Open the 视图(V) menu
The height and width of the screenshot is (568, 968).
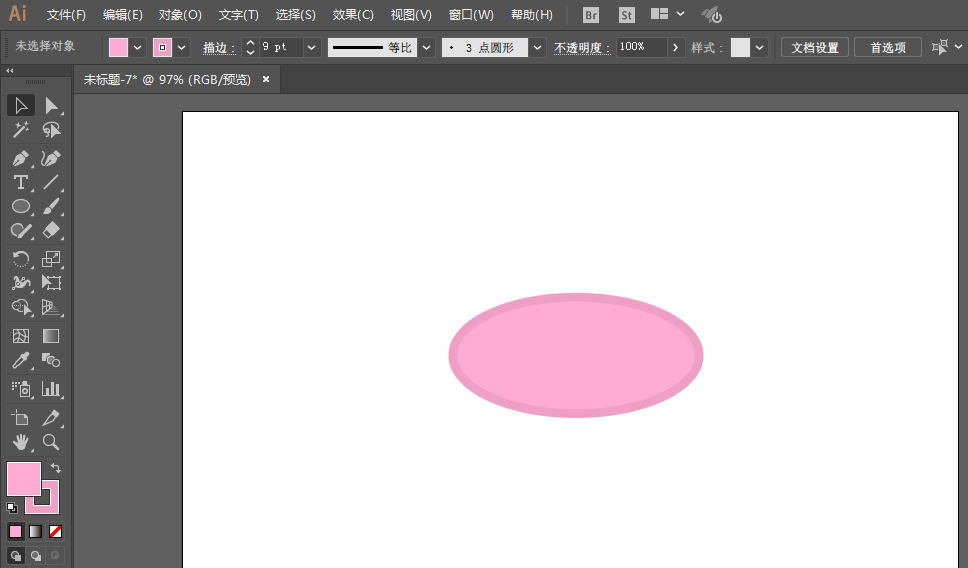[411, 15]
